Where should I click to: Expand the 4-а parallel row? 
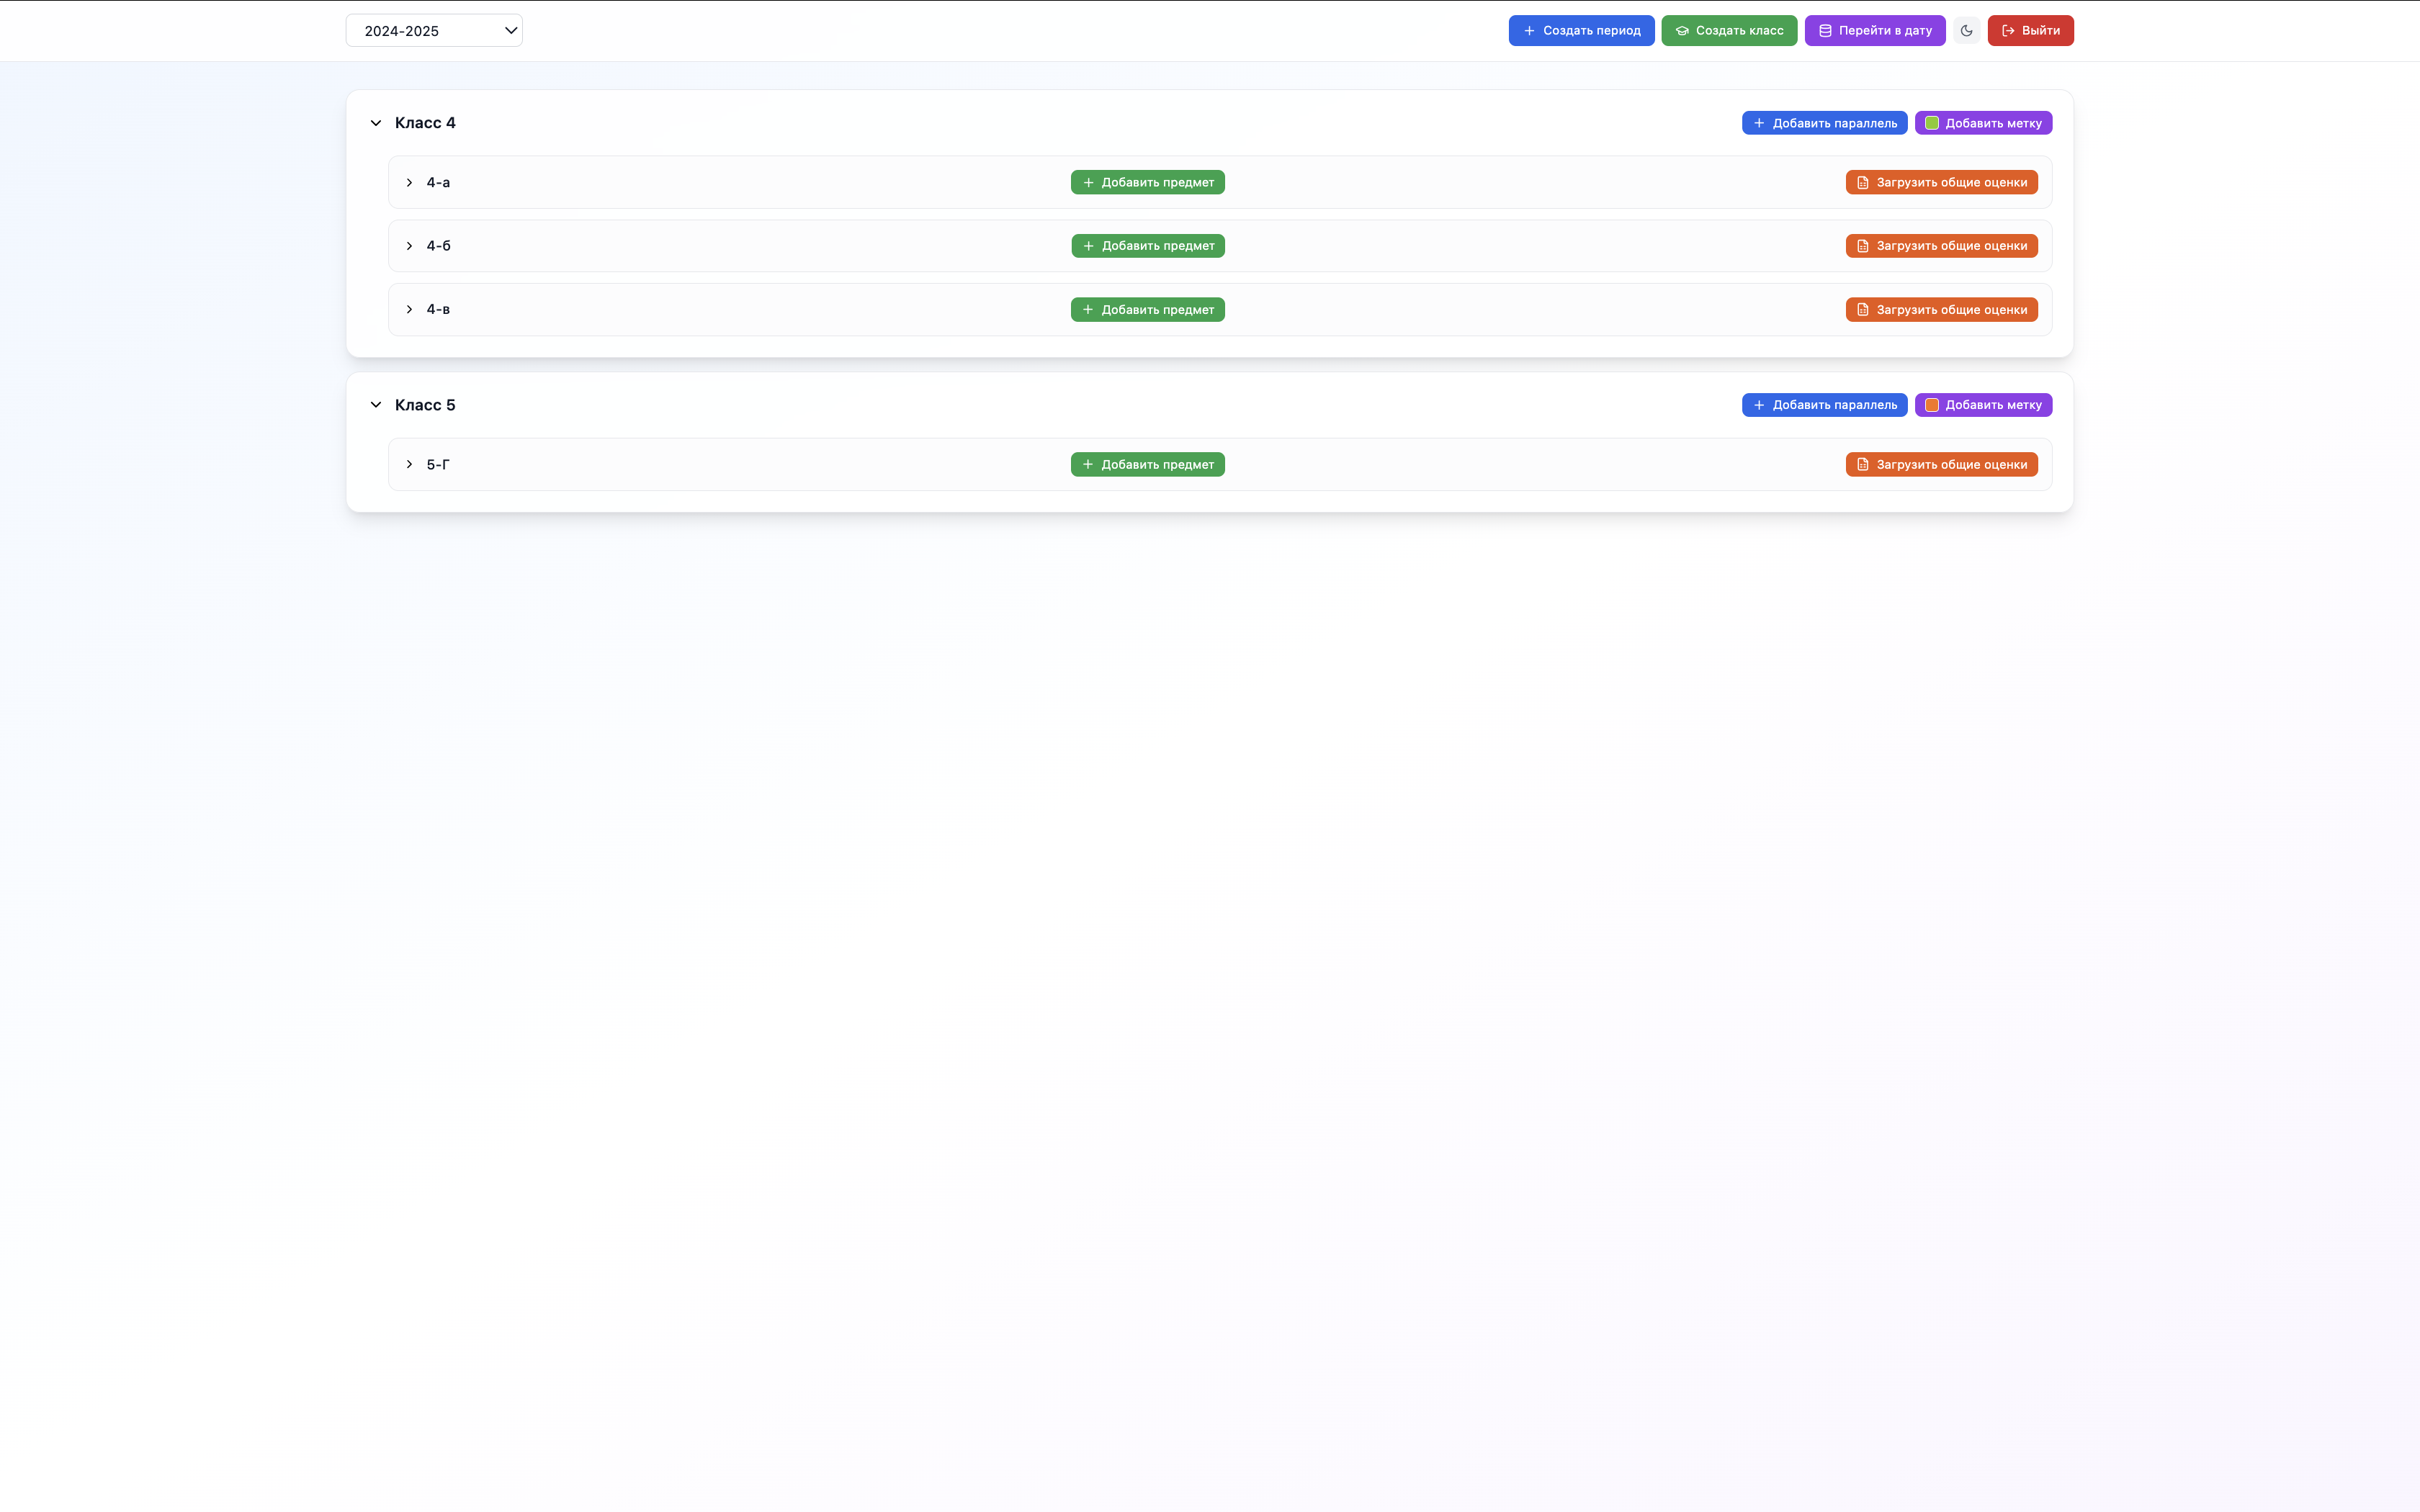409,182
